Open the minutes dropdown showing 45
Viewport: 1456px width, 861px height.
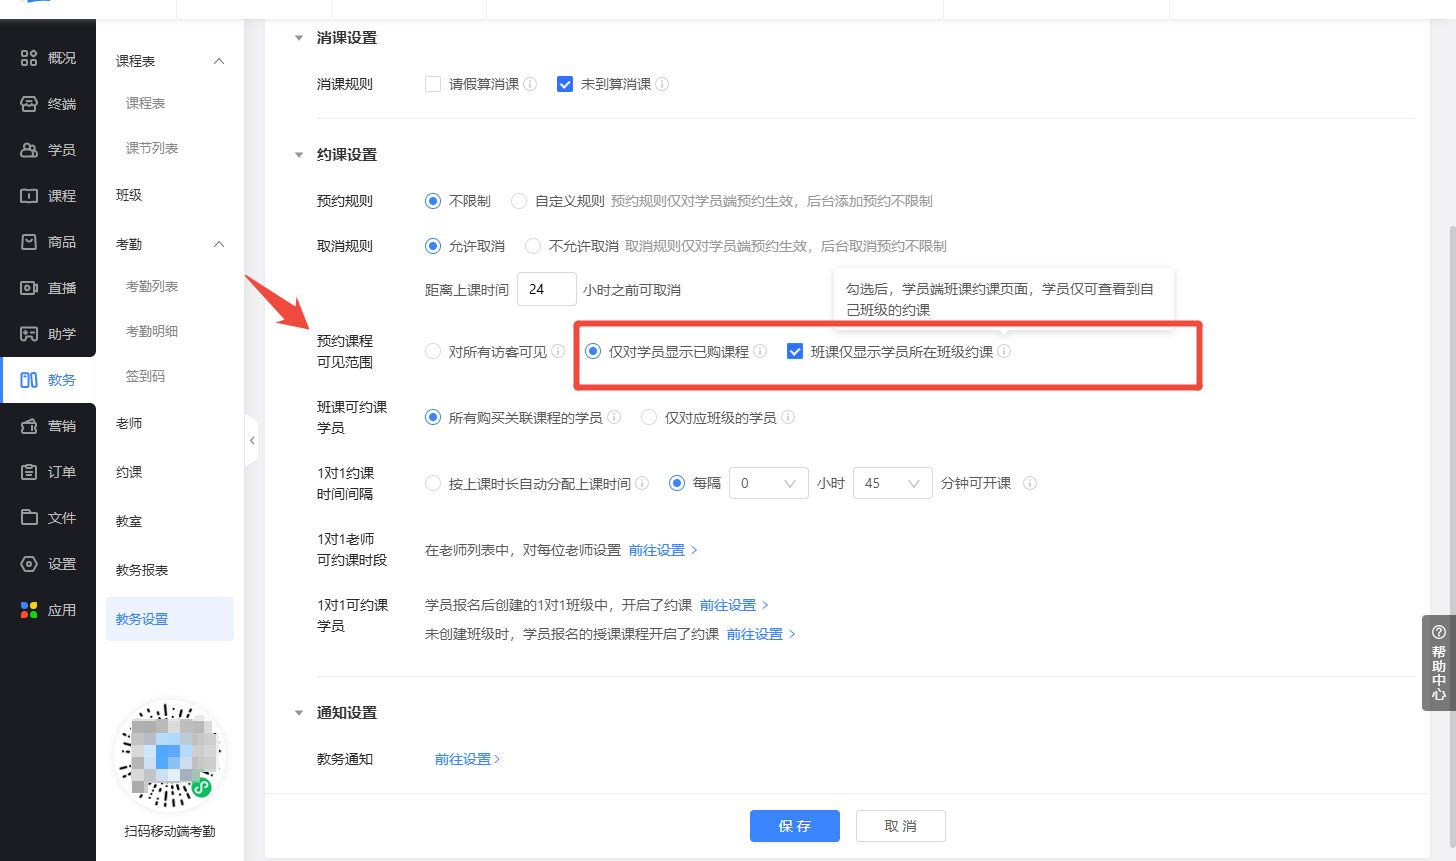click(x=891, y=483)
